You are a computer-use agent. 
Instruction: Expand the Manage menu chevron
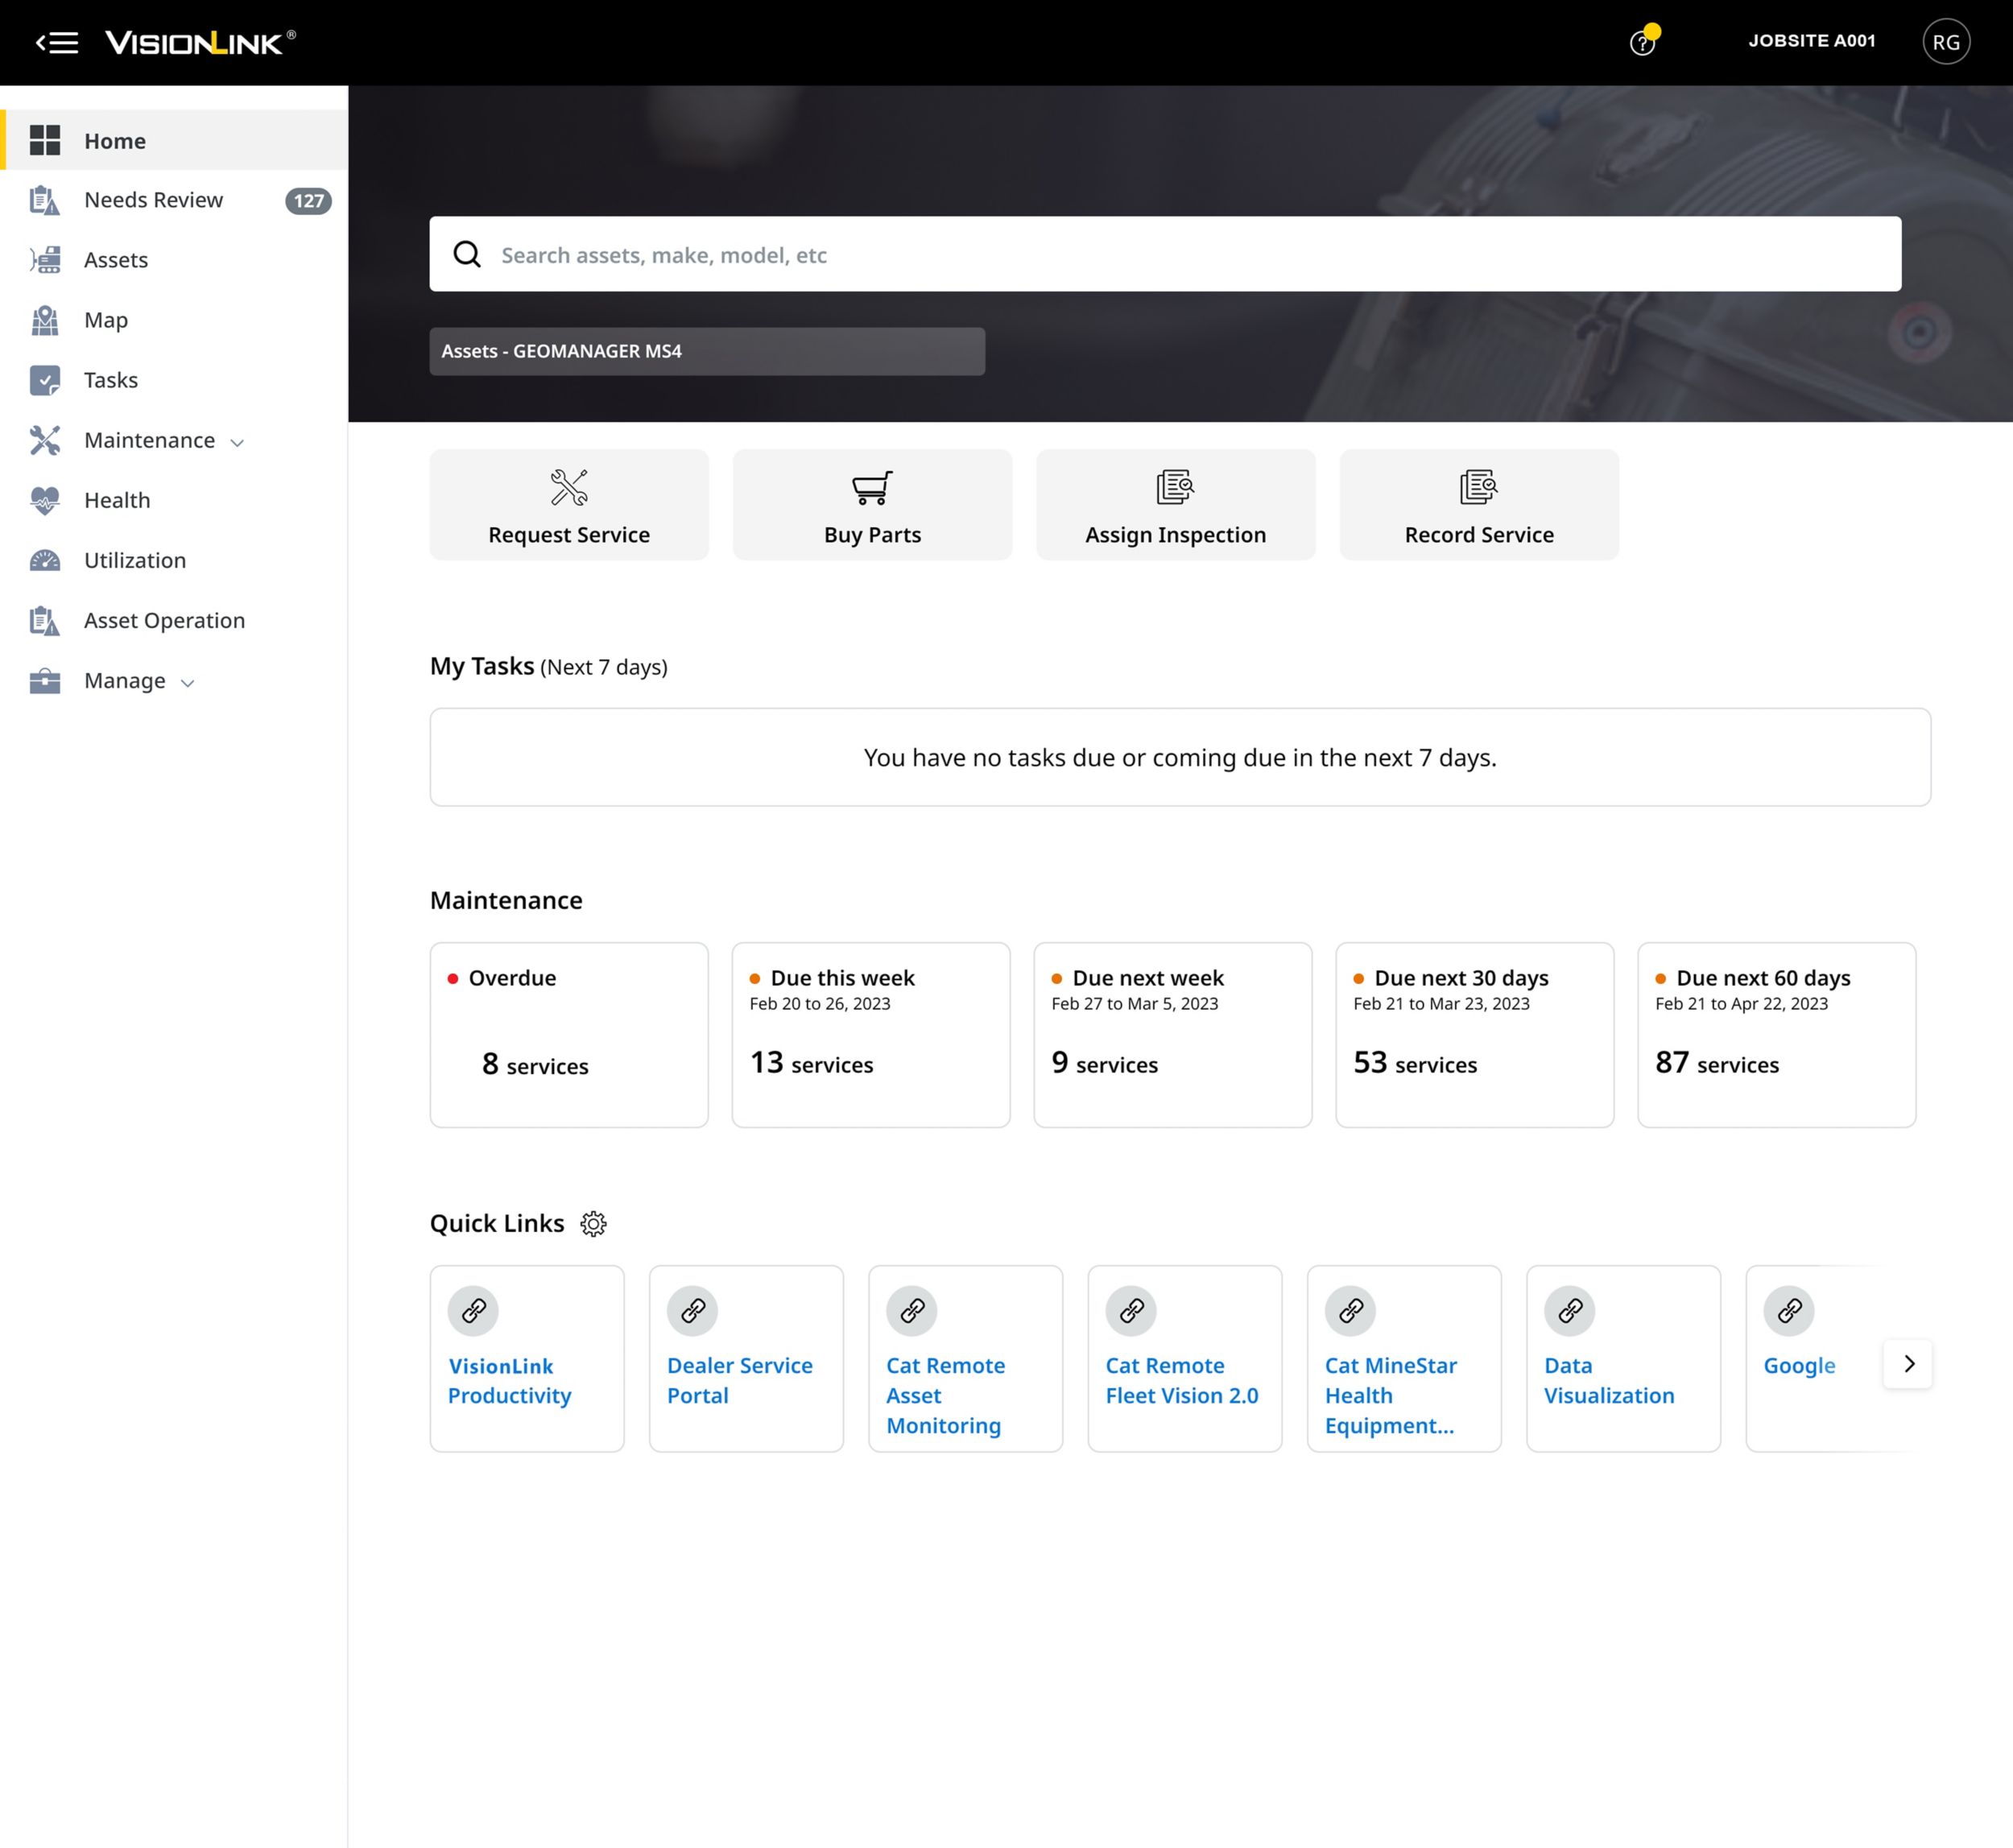(x=187, y=683)
